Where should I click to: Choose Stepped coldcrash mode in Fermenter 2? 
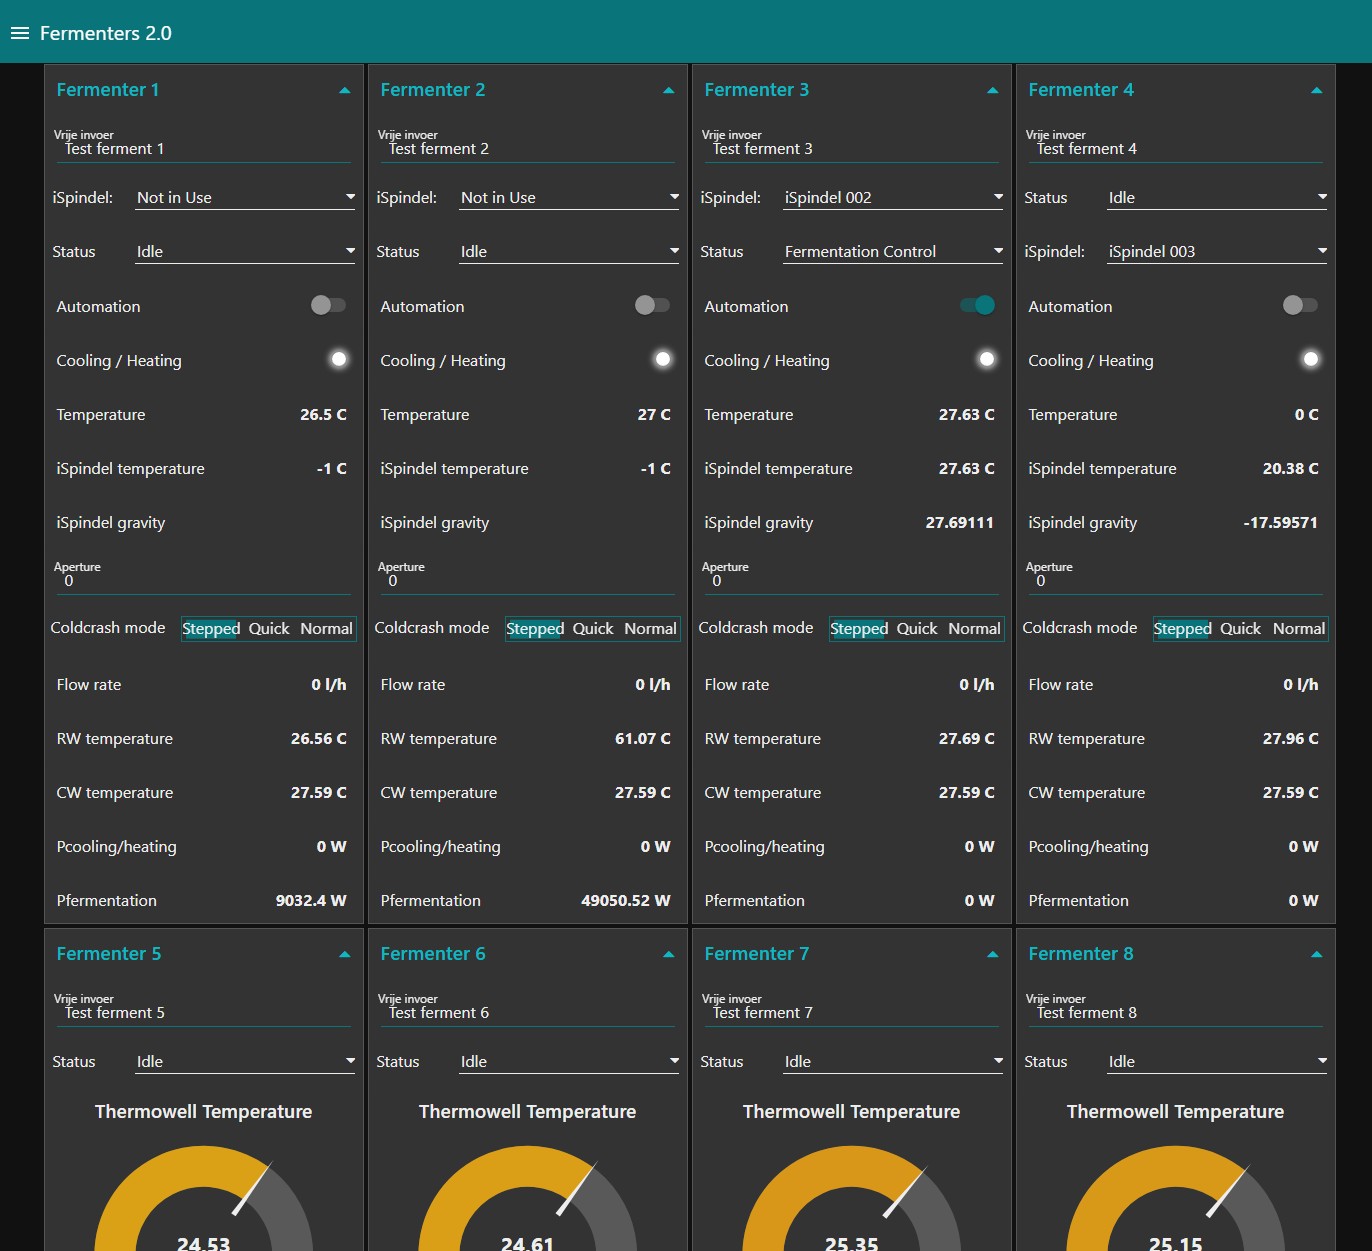tap(535, 629)
